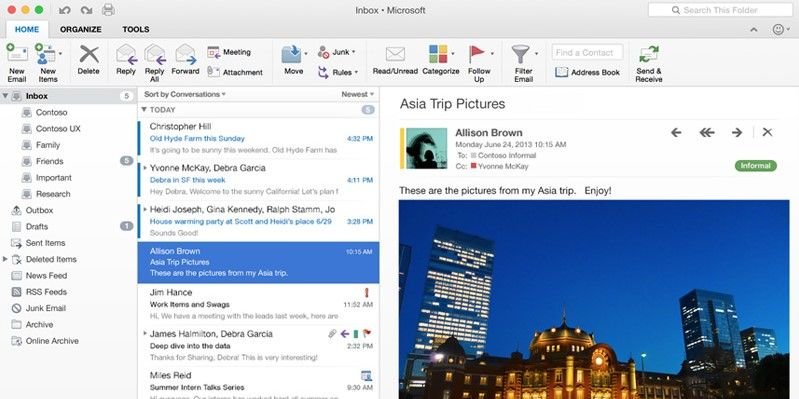Select the Friends folder
The height and width of the screenshot is (399, 799).
(49, 161)
